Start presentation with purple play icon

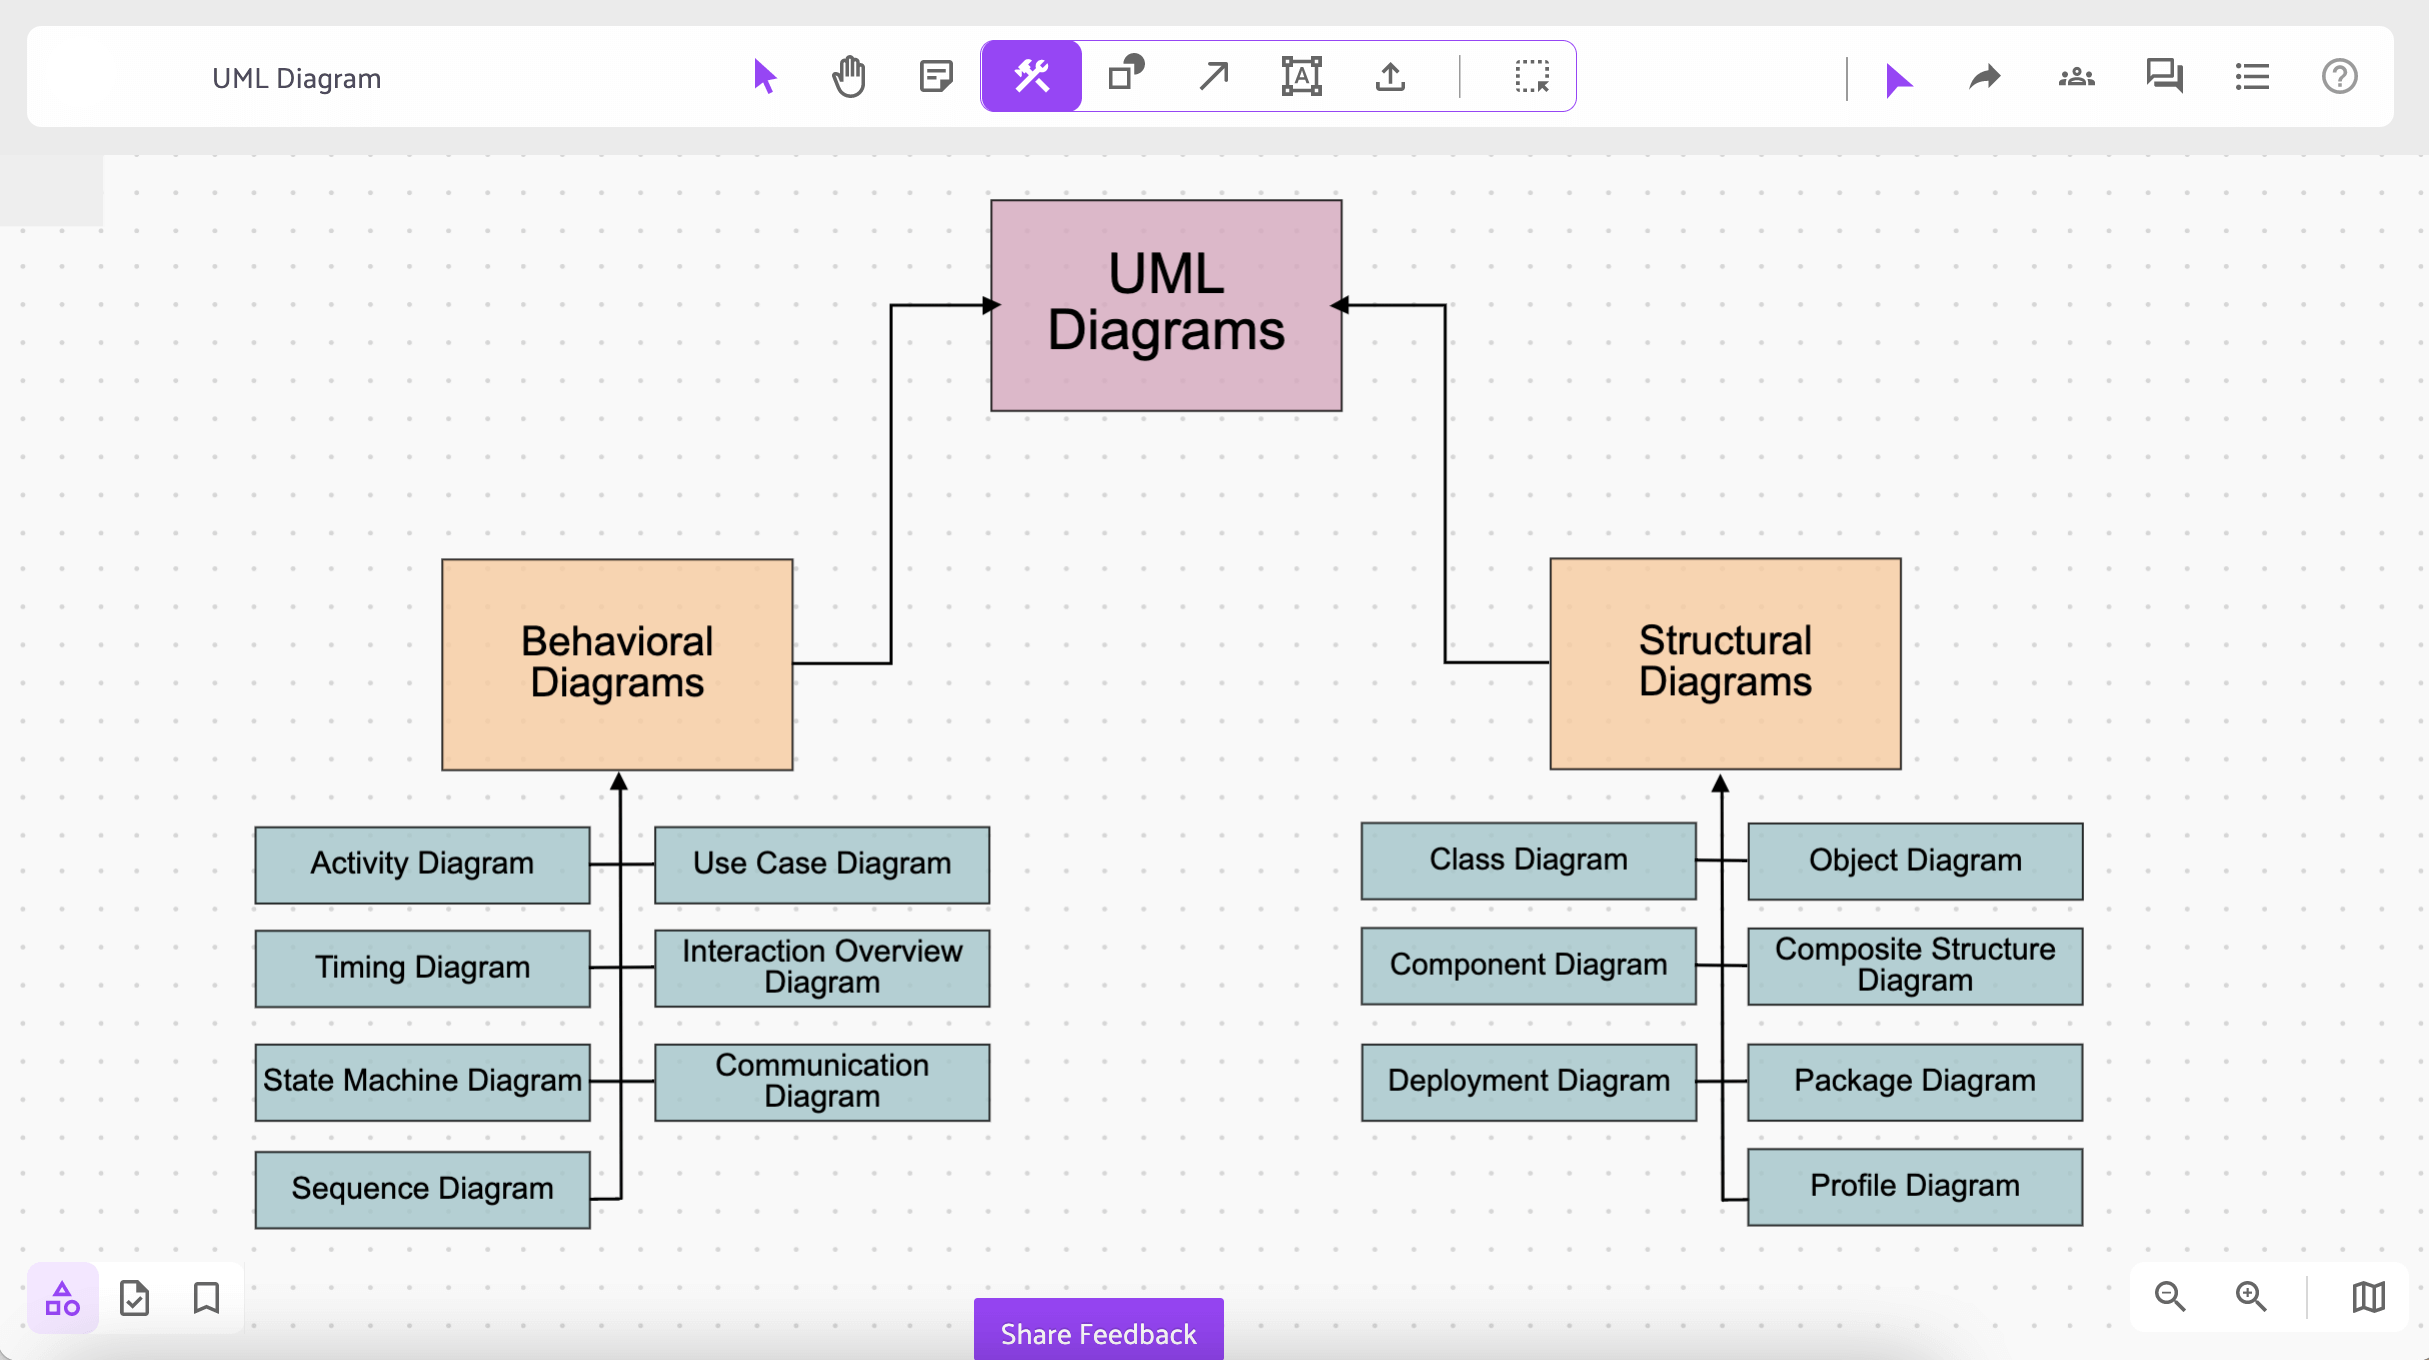(1898, 79)
